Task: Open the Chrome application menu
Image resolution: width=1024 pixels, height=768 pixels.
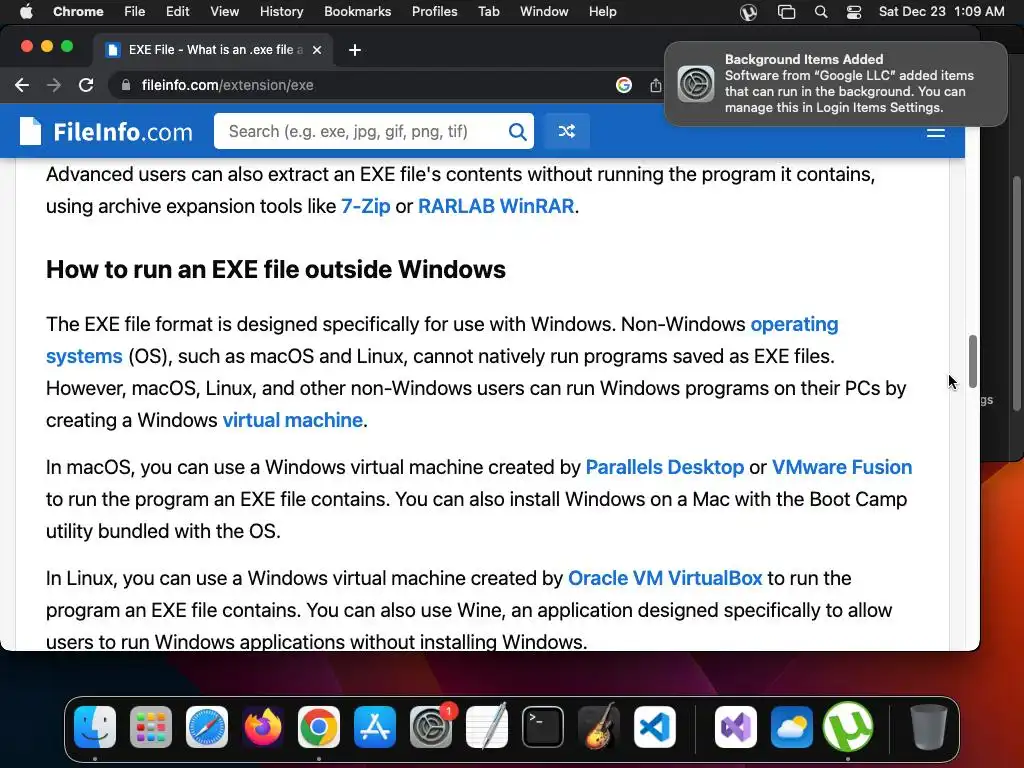Action: click(x=78, y=12)
